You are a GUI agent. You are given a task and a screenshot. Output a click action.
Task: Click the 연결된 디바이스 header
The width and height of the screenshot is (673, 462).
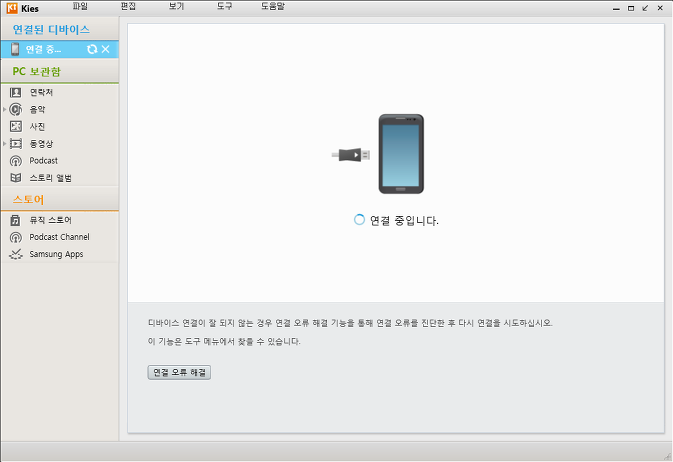click(x=51, y=29)
